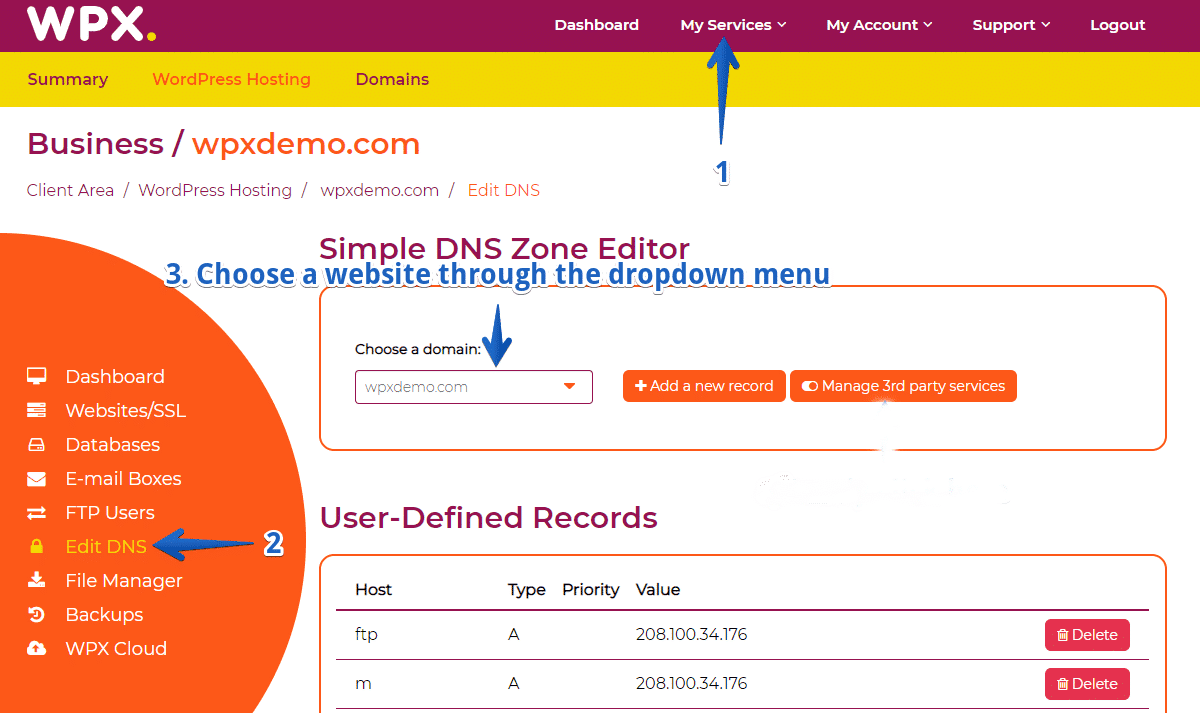Click the FTP Users arrows icon
This screenshot has width=1200, height=713.
coord(37,513)
